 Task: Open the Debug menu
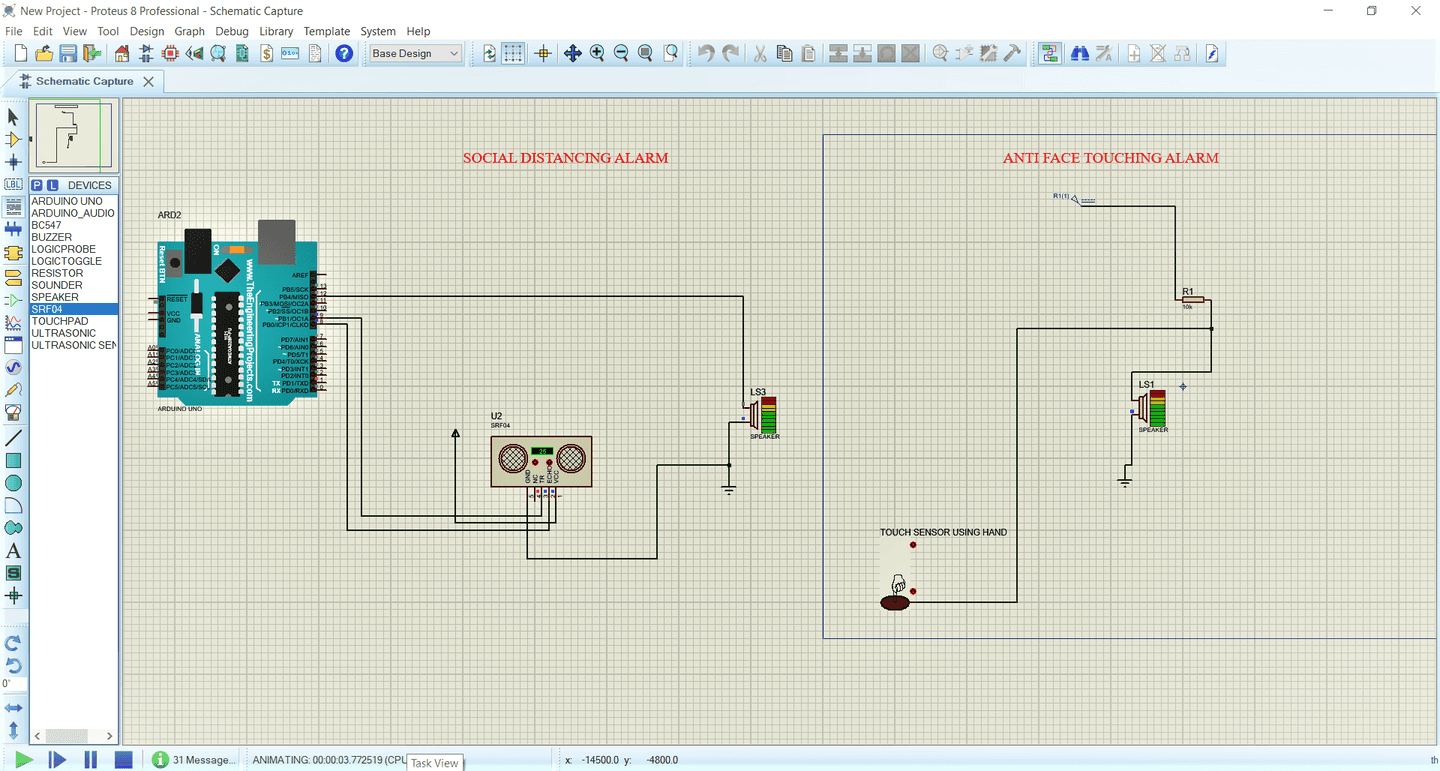232,31
